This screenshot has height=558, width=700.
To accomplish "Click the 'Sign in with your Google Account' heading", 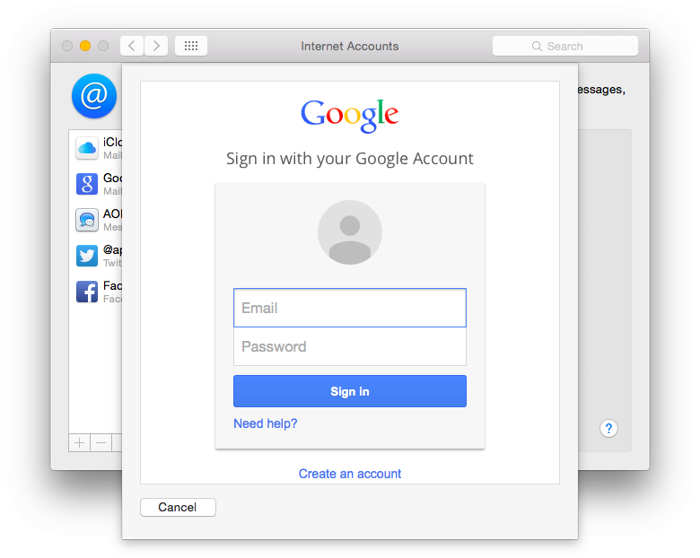I will click(x=350, y=159).
